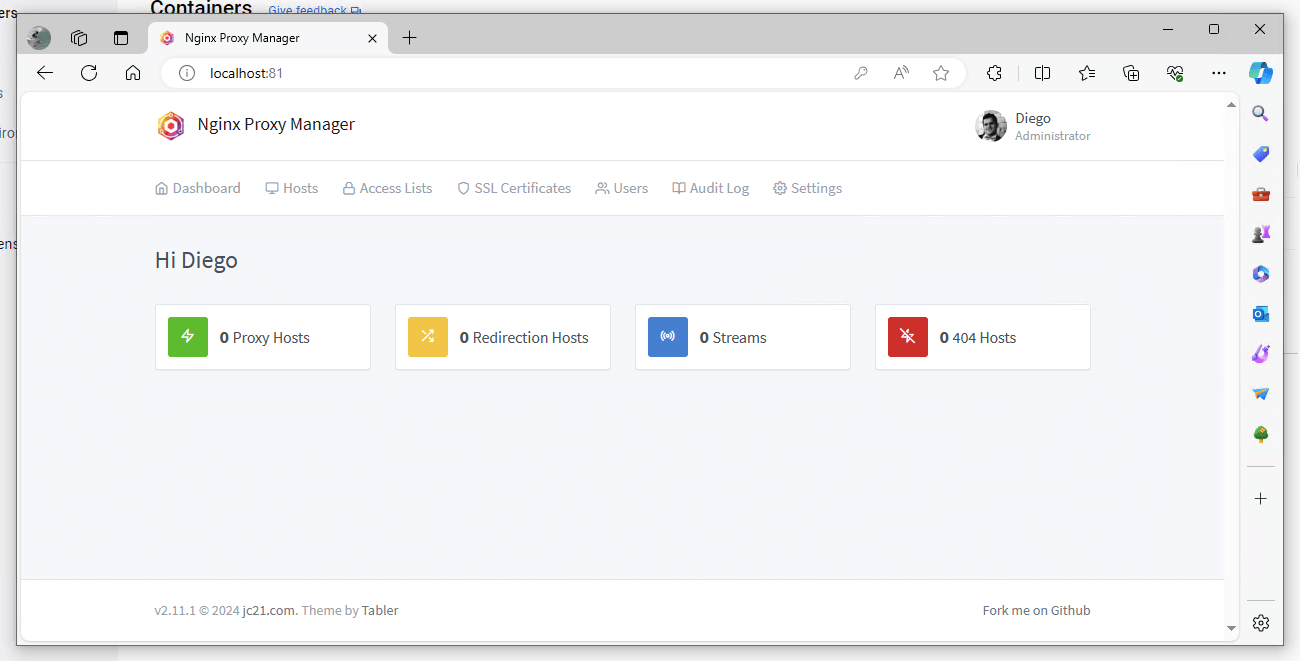1300x661 pixels.
Task: Open the favorites hub panel
Action: click(x=1087, y=72)
